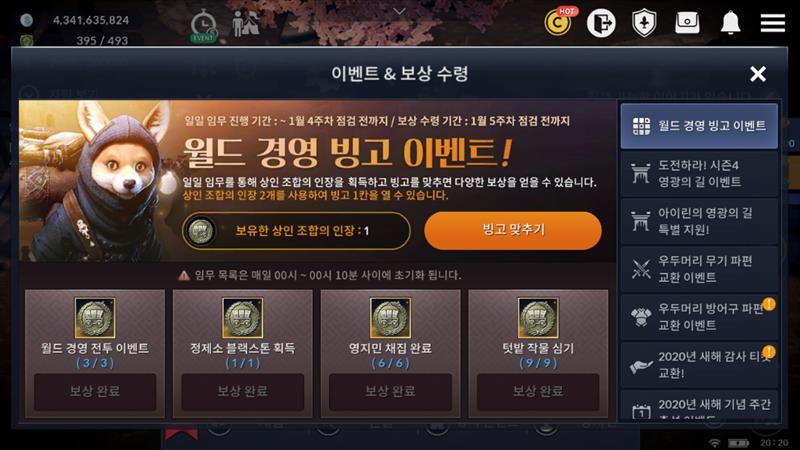Open the mailbox icon in top bar
The height and width of the screenshot is (450, 800).
pyautogui.click(x=687, y=22)
